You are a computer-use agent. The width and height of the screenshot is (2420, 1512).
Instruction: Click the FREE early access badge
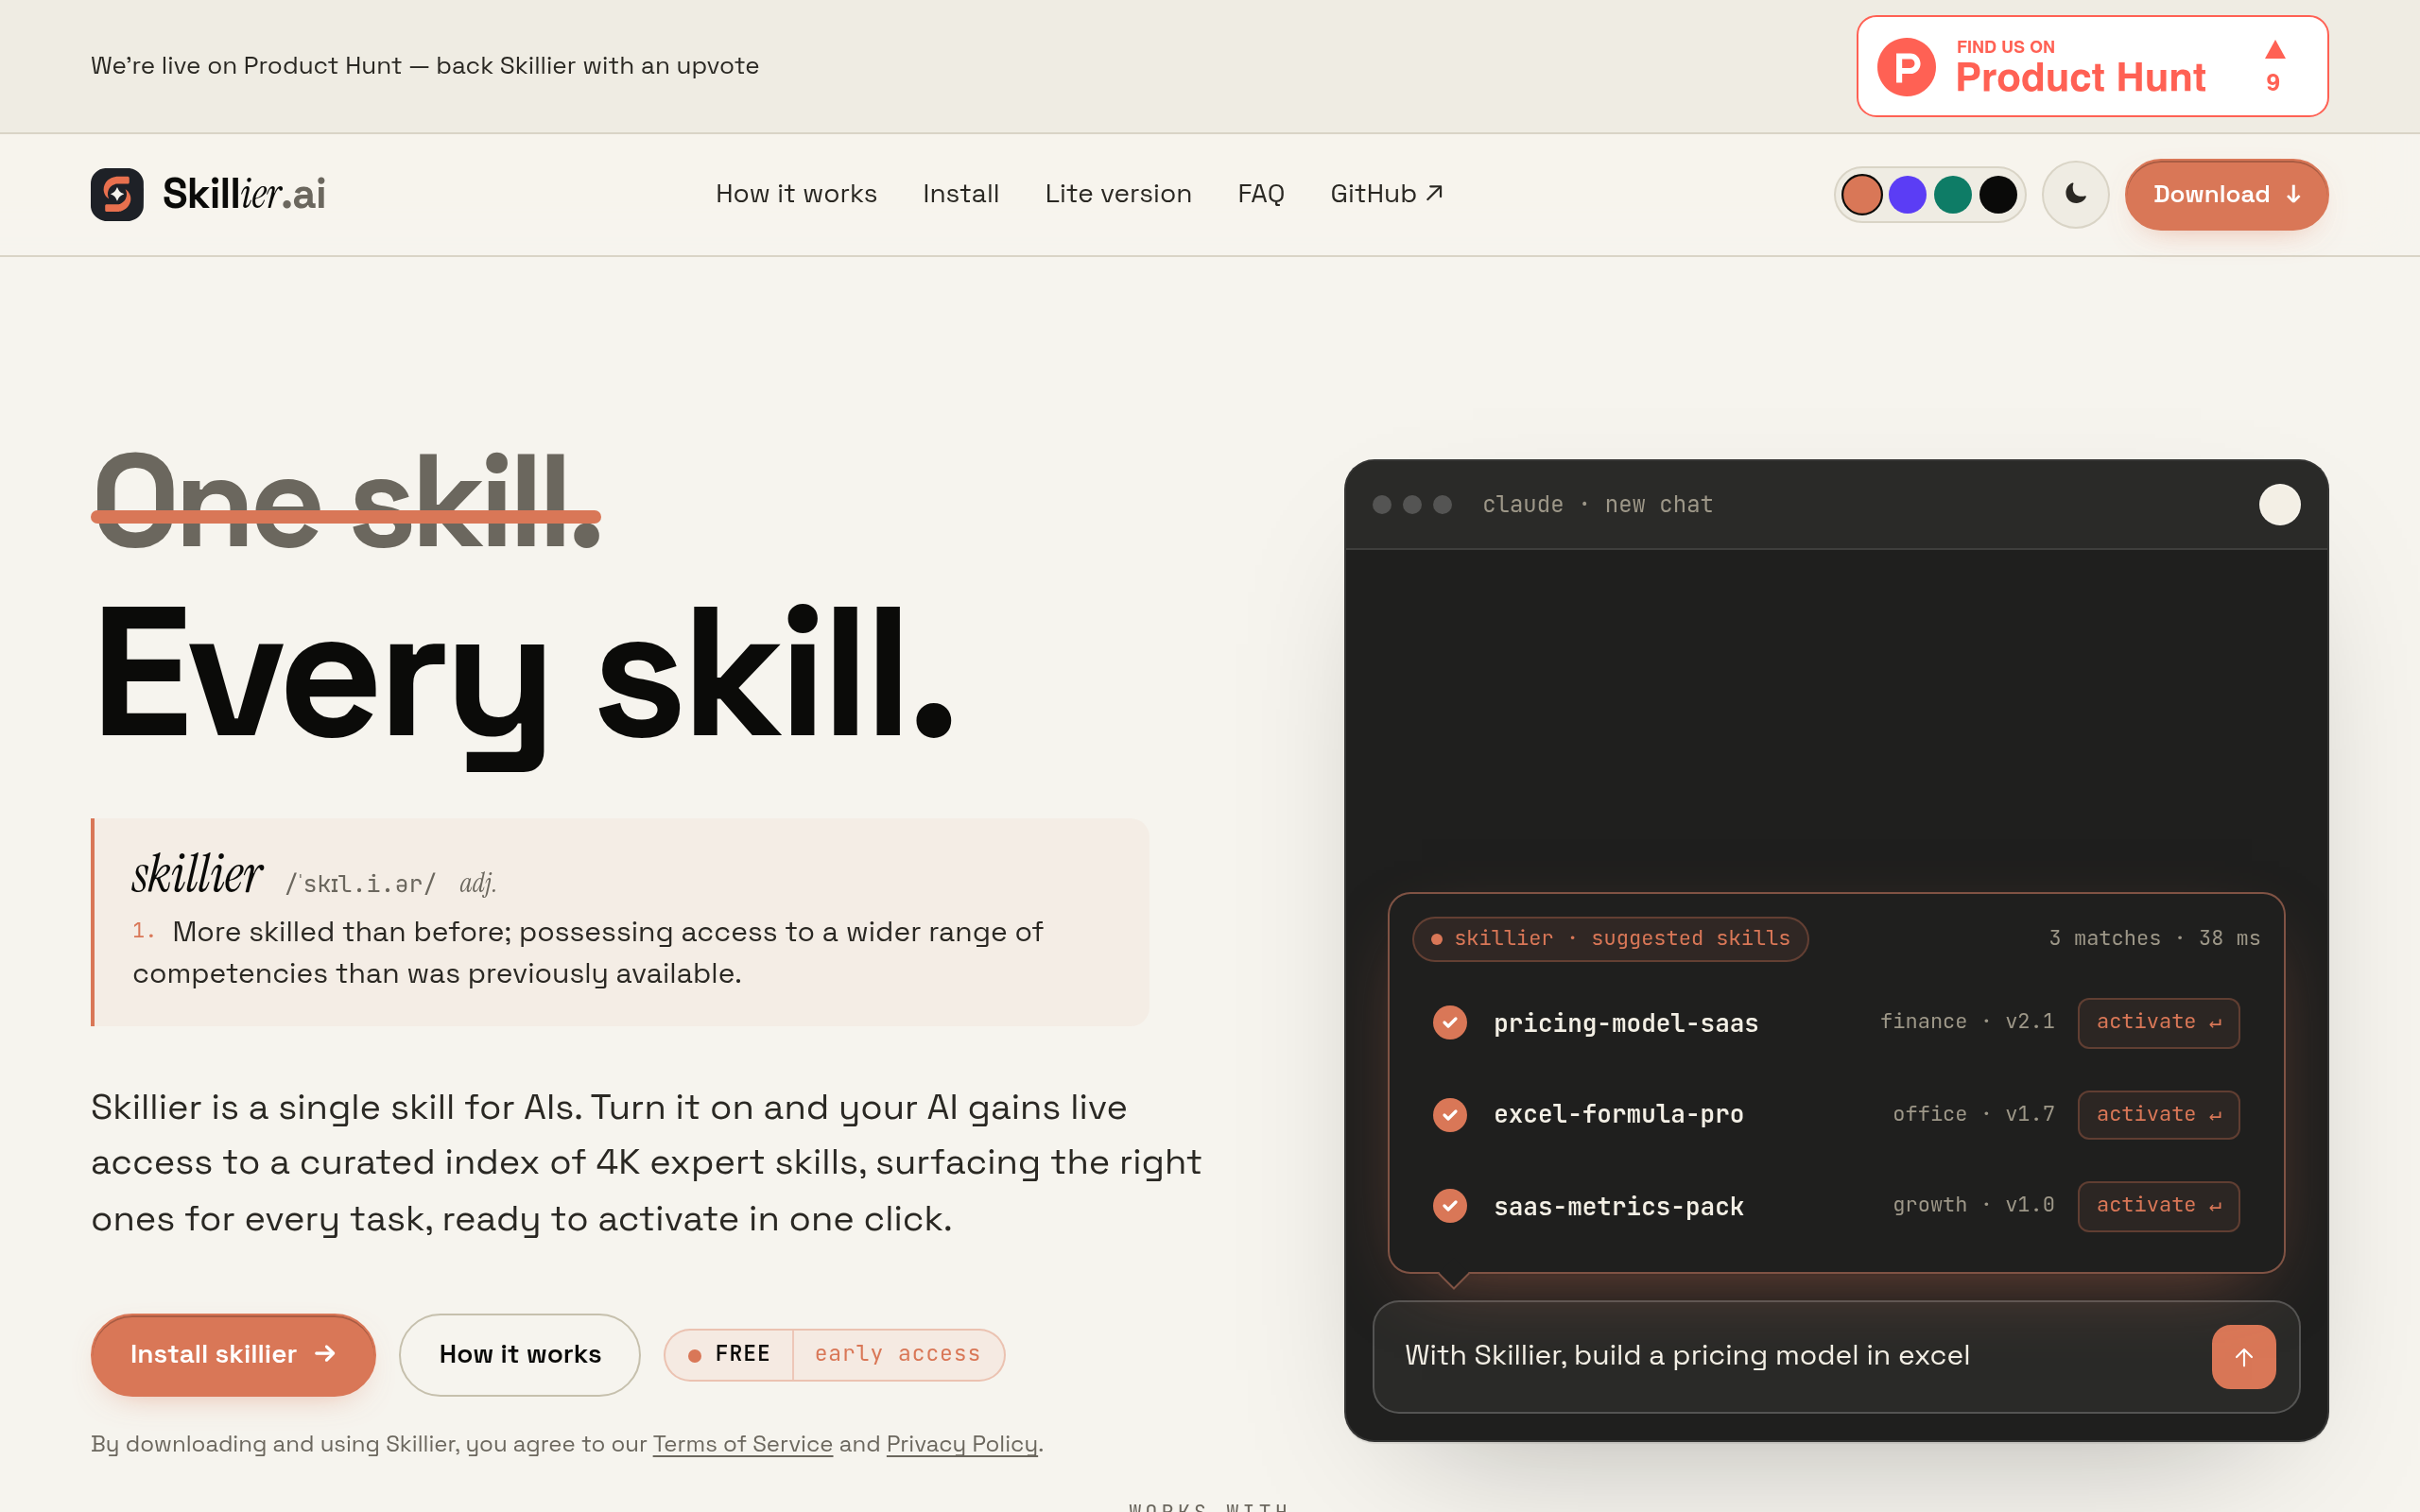tap(834, 1354)
